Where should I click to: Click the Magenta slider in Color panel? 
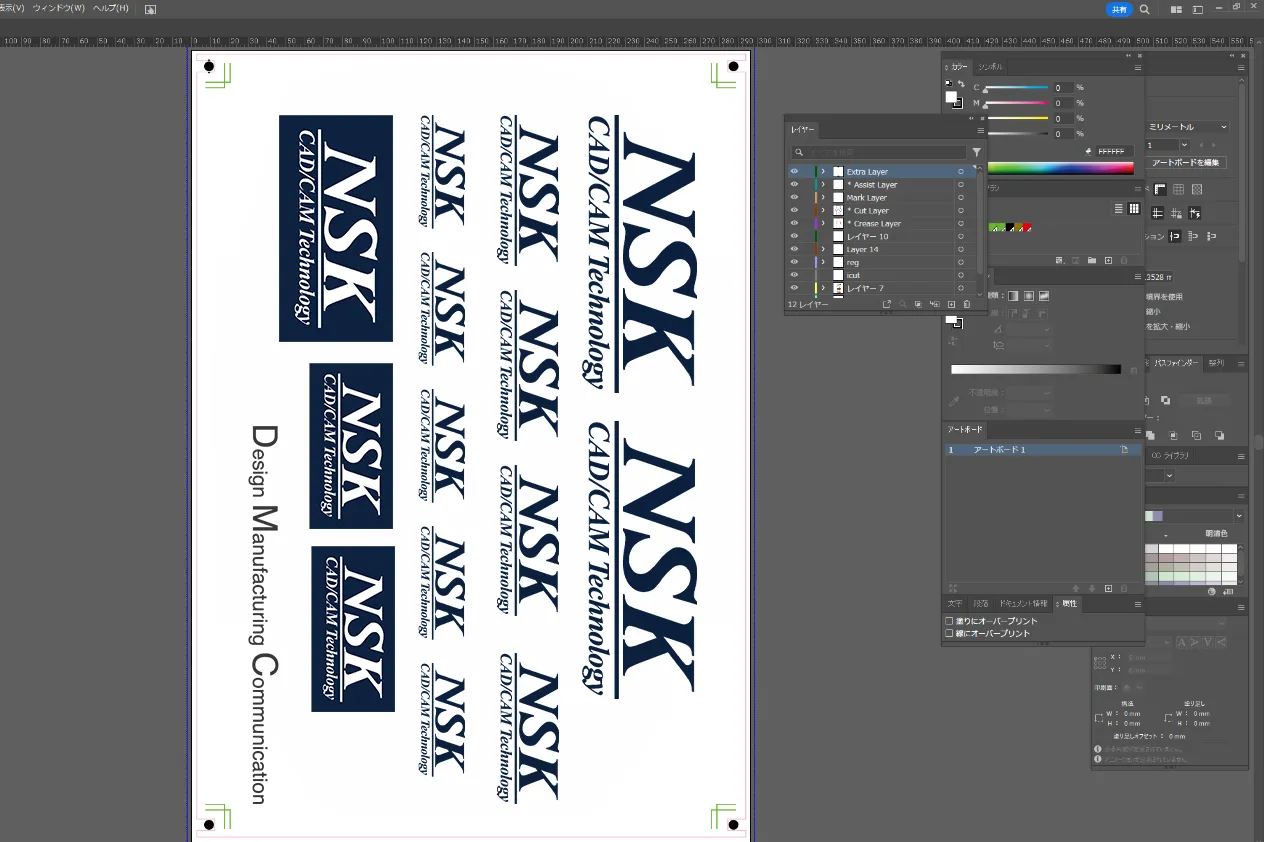1016,103
